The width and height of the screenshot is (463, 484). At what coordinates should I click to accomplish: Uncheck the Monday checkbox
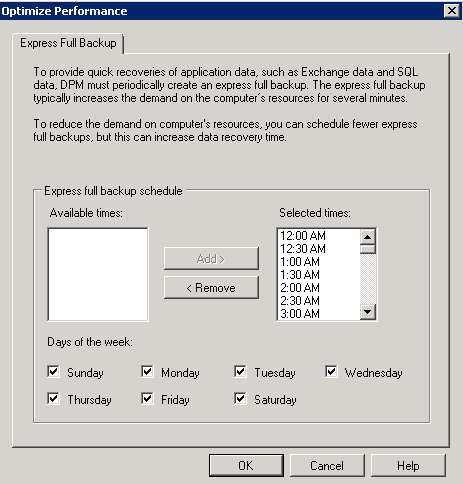click(147, 371)
